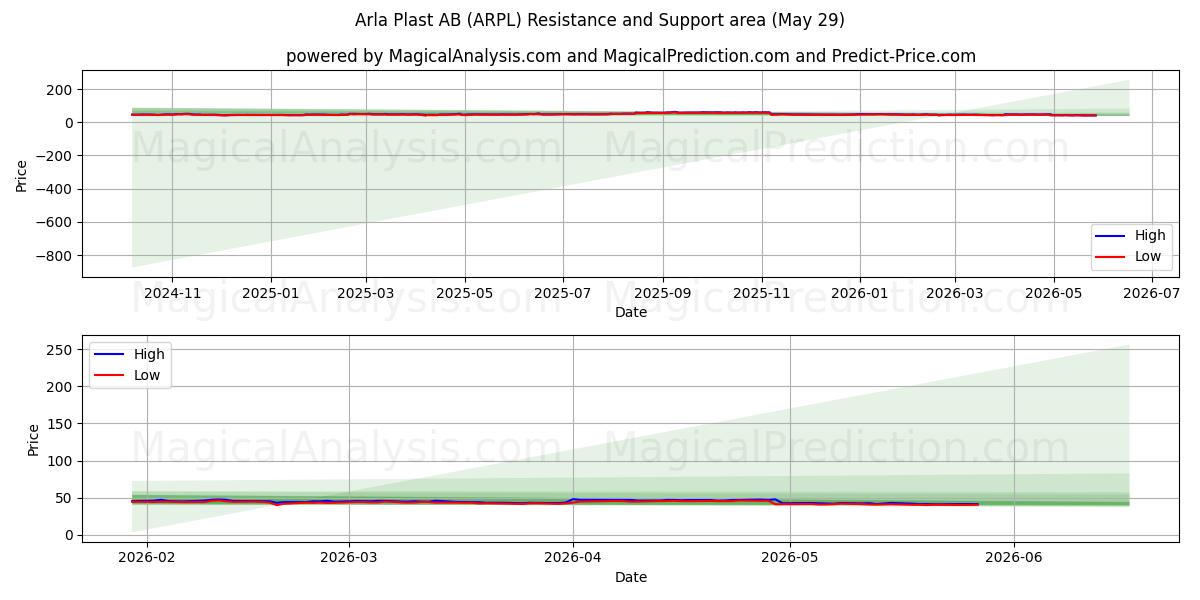This screenshot has height=600, width=1200.
Task: Click the top chart x-axis label '2024-11'
Action: [x=172, y=294]
